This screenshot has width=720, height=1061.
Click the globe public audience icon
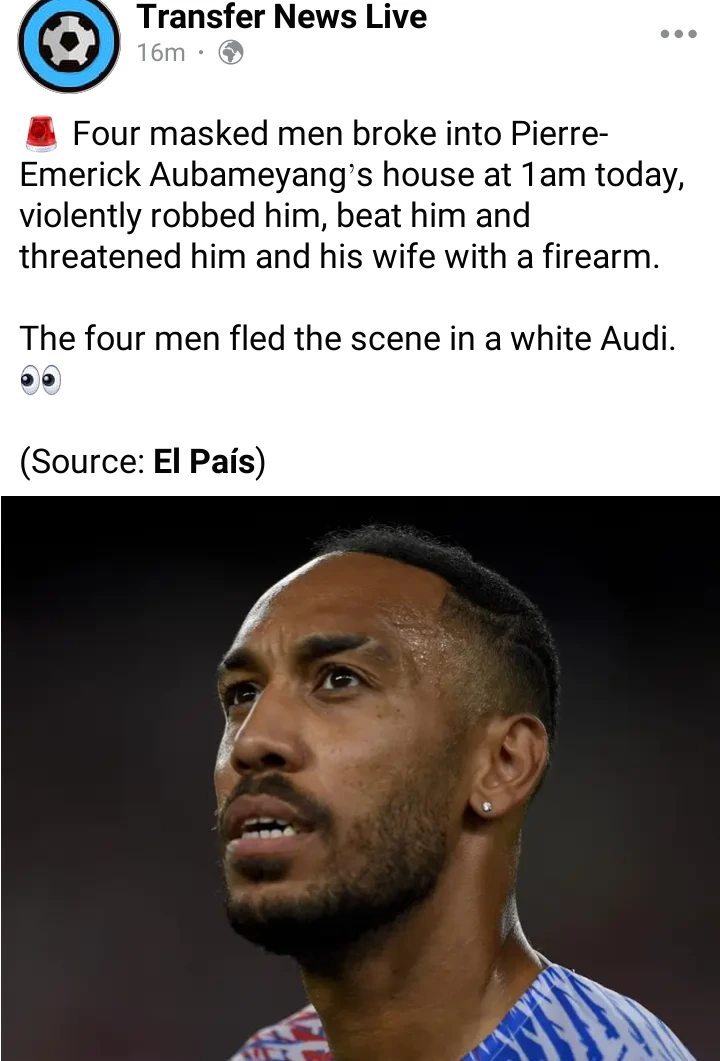(231, 52)
